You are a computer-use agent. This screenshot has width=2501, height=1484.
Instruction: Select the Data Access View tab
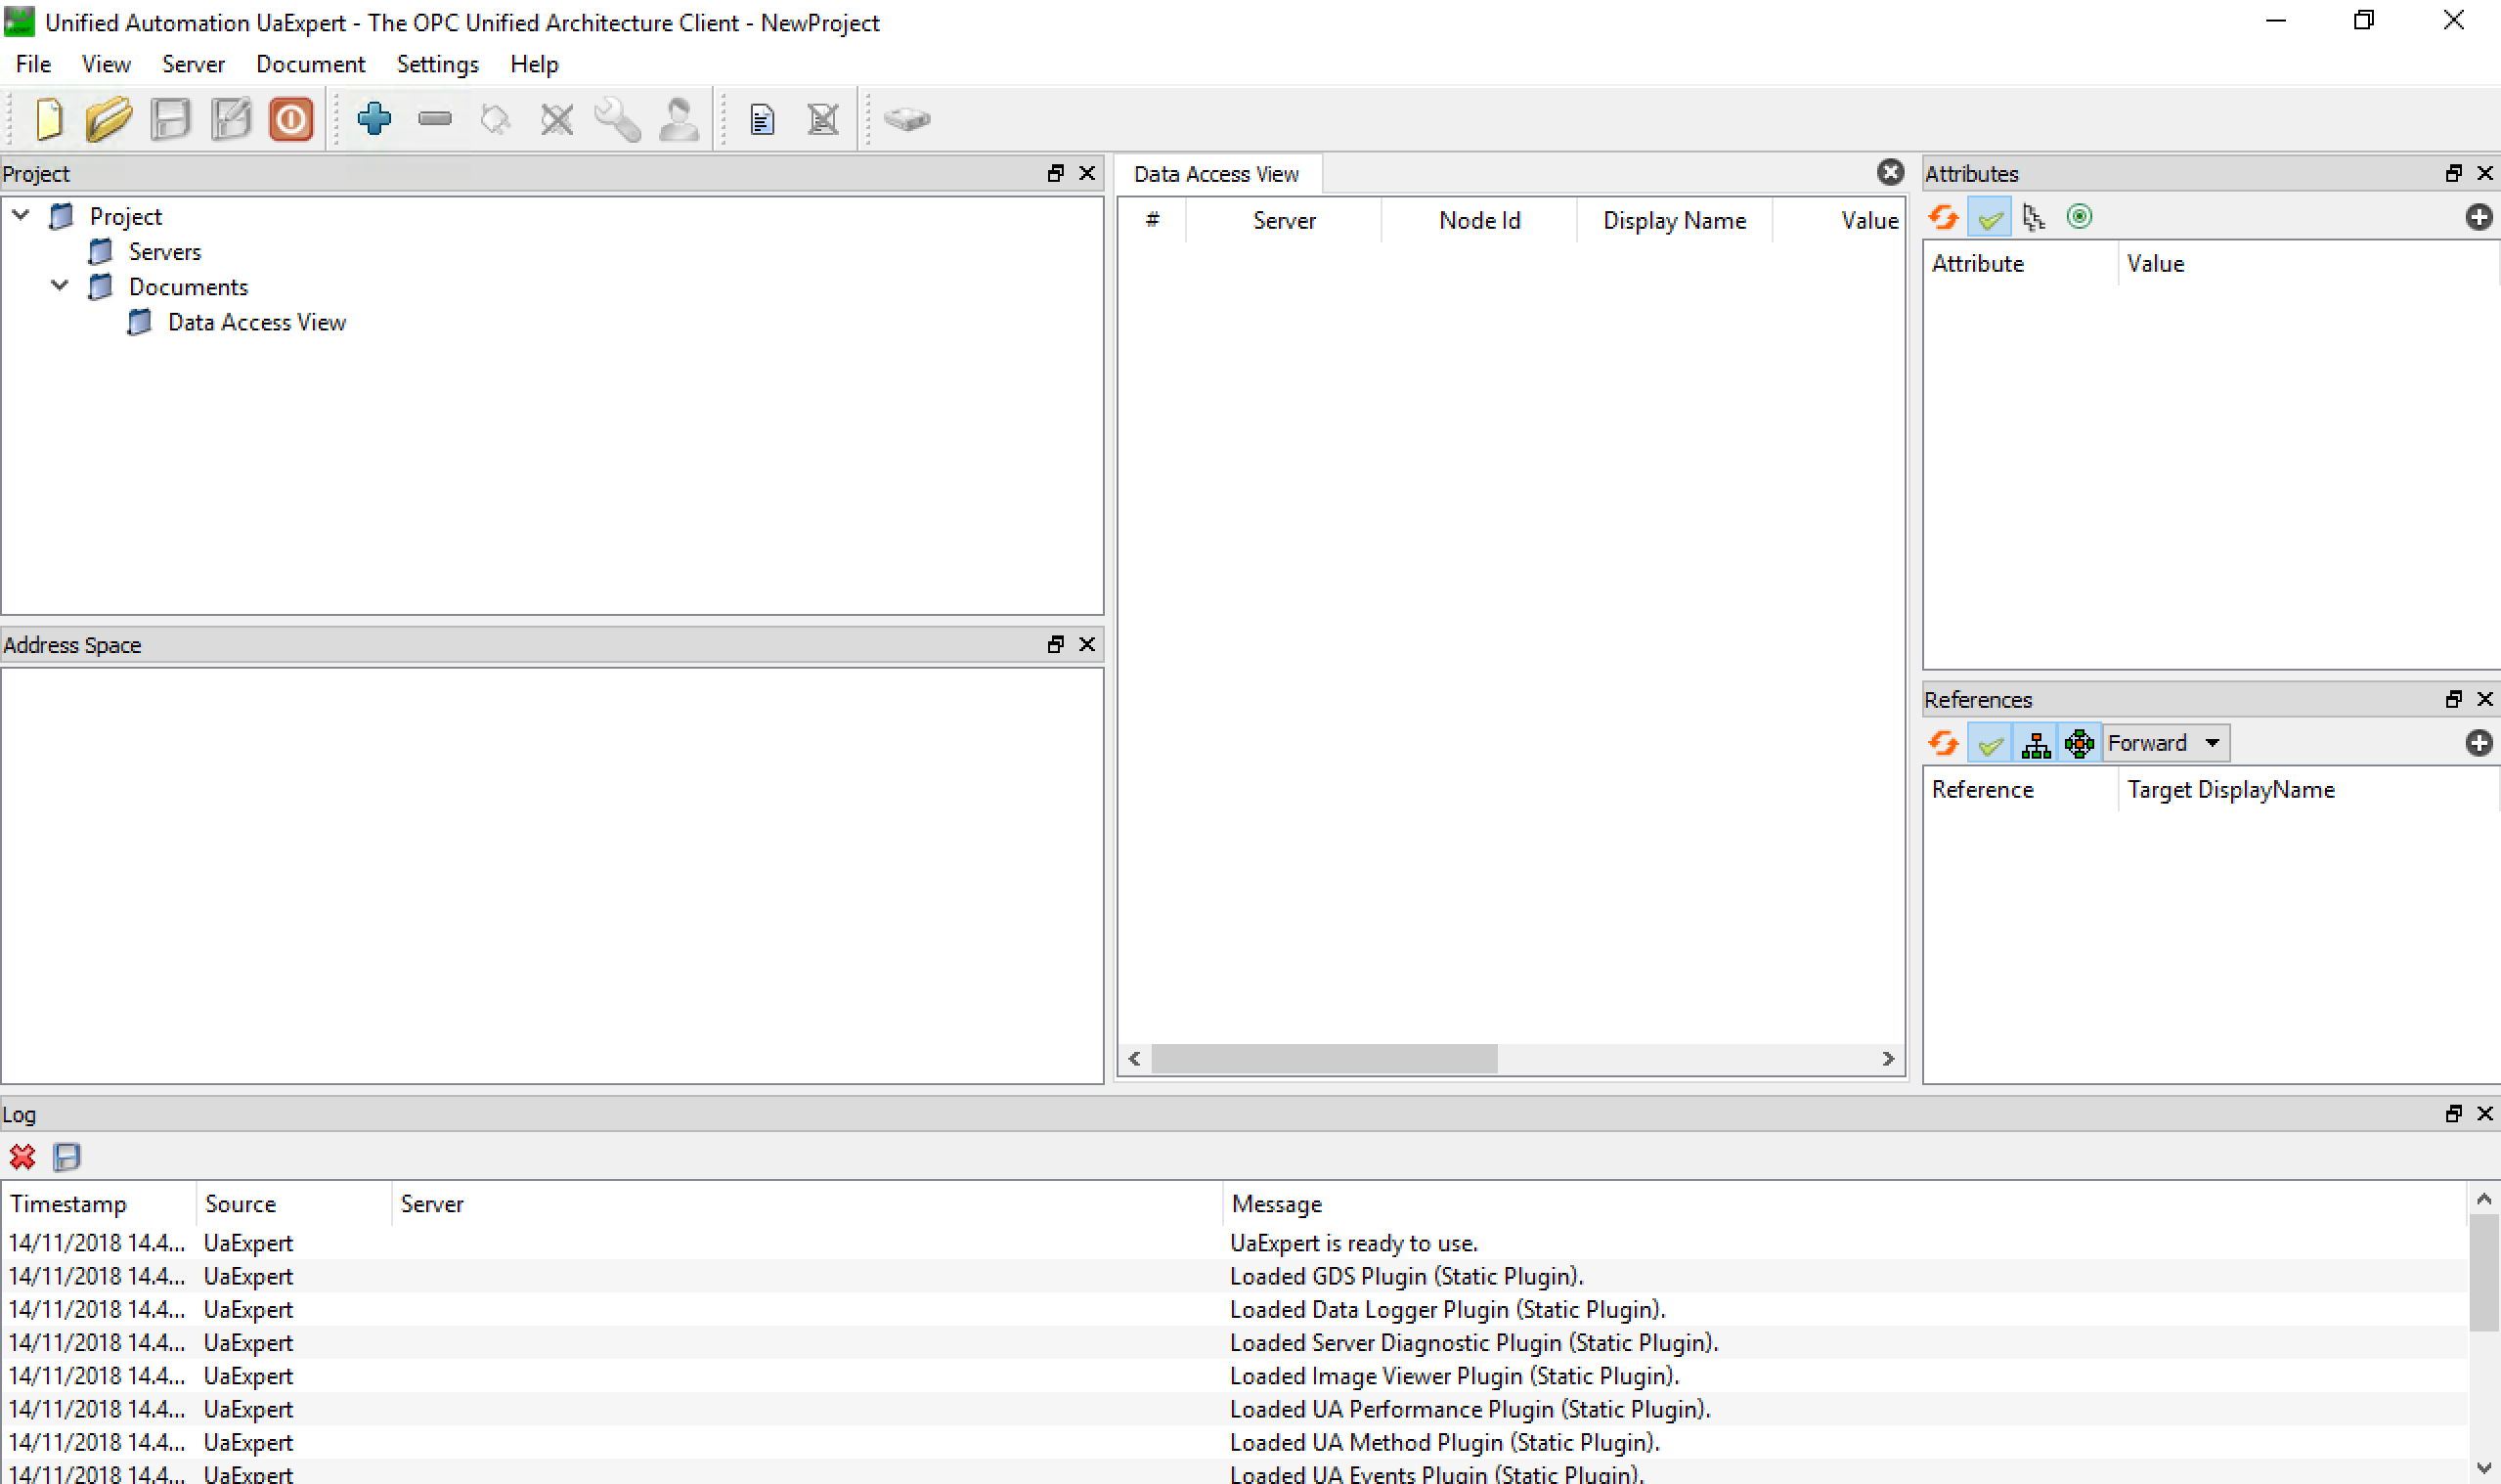[1217, 174]
